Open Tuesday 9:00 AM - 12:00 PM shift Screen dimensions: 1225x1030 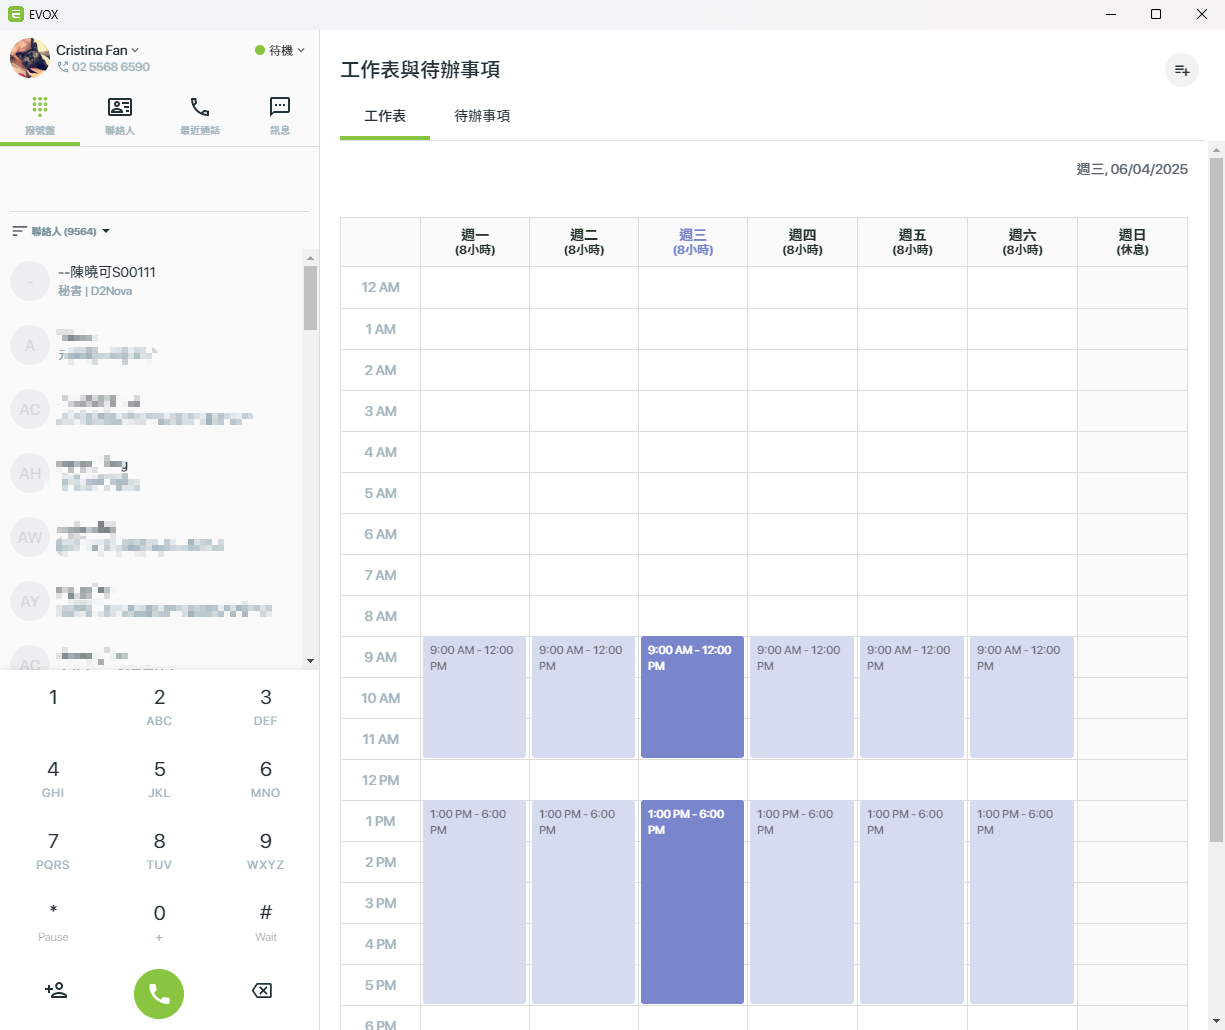[583, 697]
